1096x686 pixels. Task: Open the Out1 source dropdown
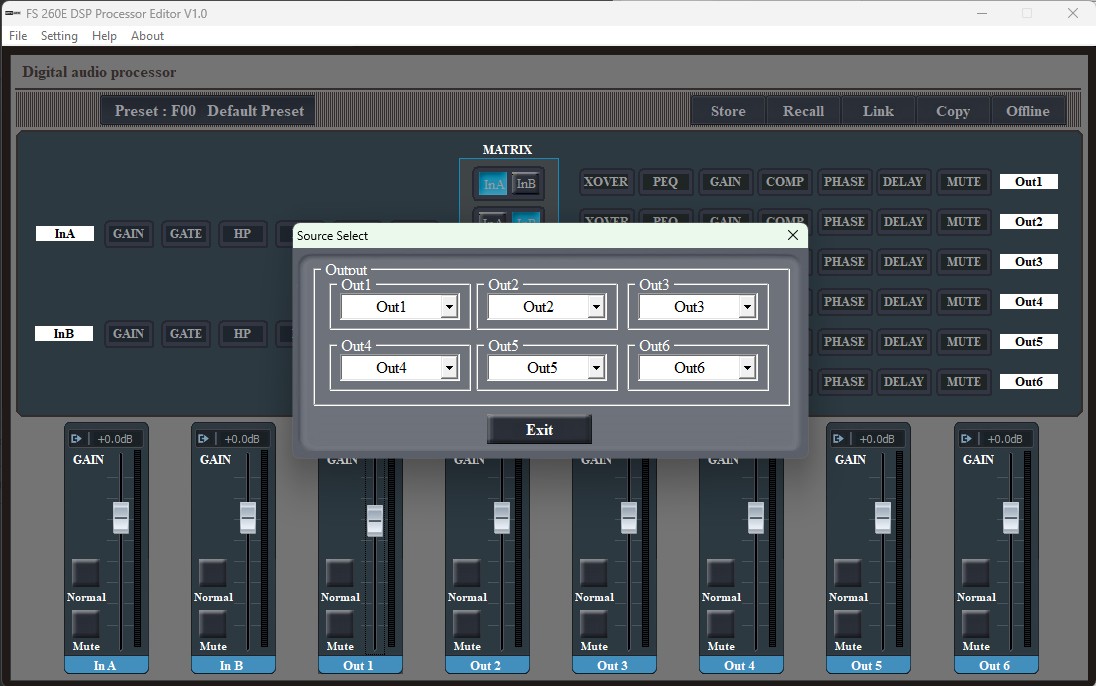(449, 306)
